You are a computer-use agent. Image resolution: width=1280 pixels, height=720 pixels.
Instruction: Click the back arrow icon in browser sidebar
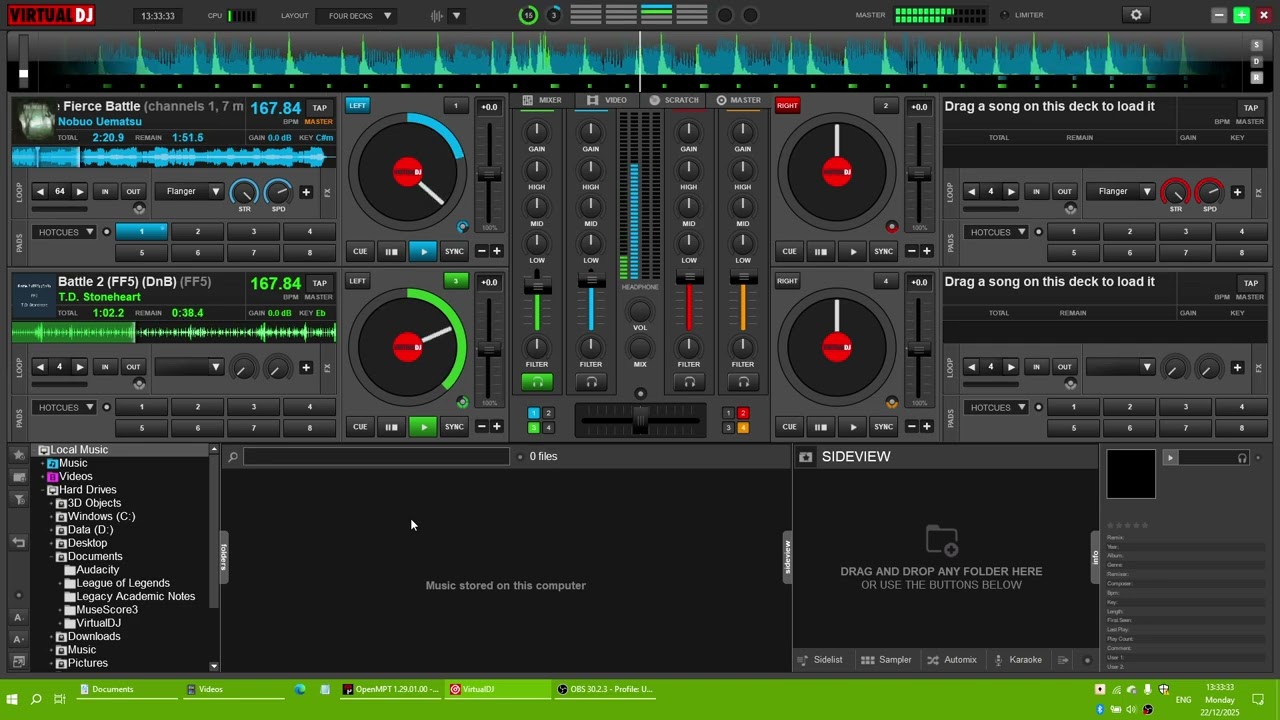coord(18,542)
